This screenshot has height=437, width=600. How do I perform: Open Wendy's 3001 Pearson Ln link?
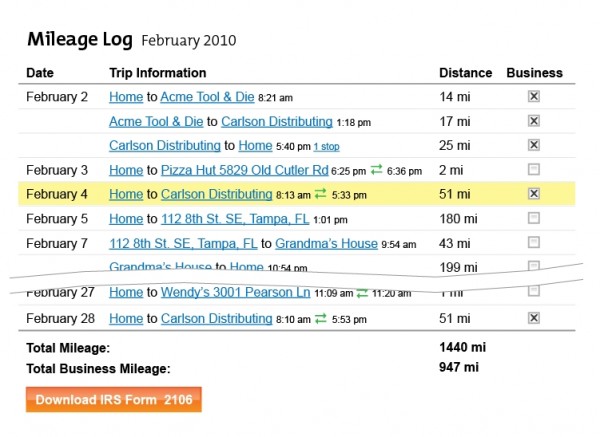point(235,292)
